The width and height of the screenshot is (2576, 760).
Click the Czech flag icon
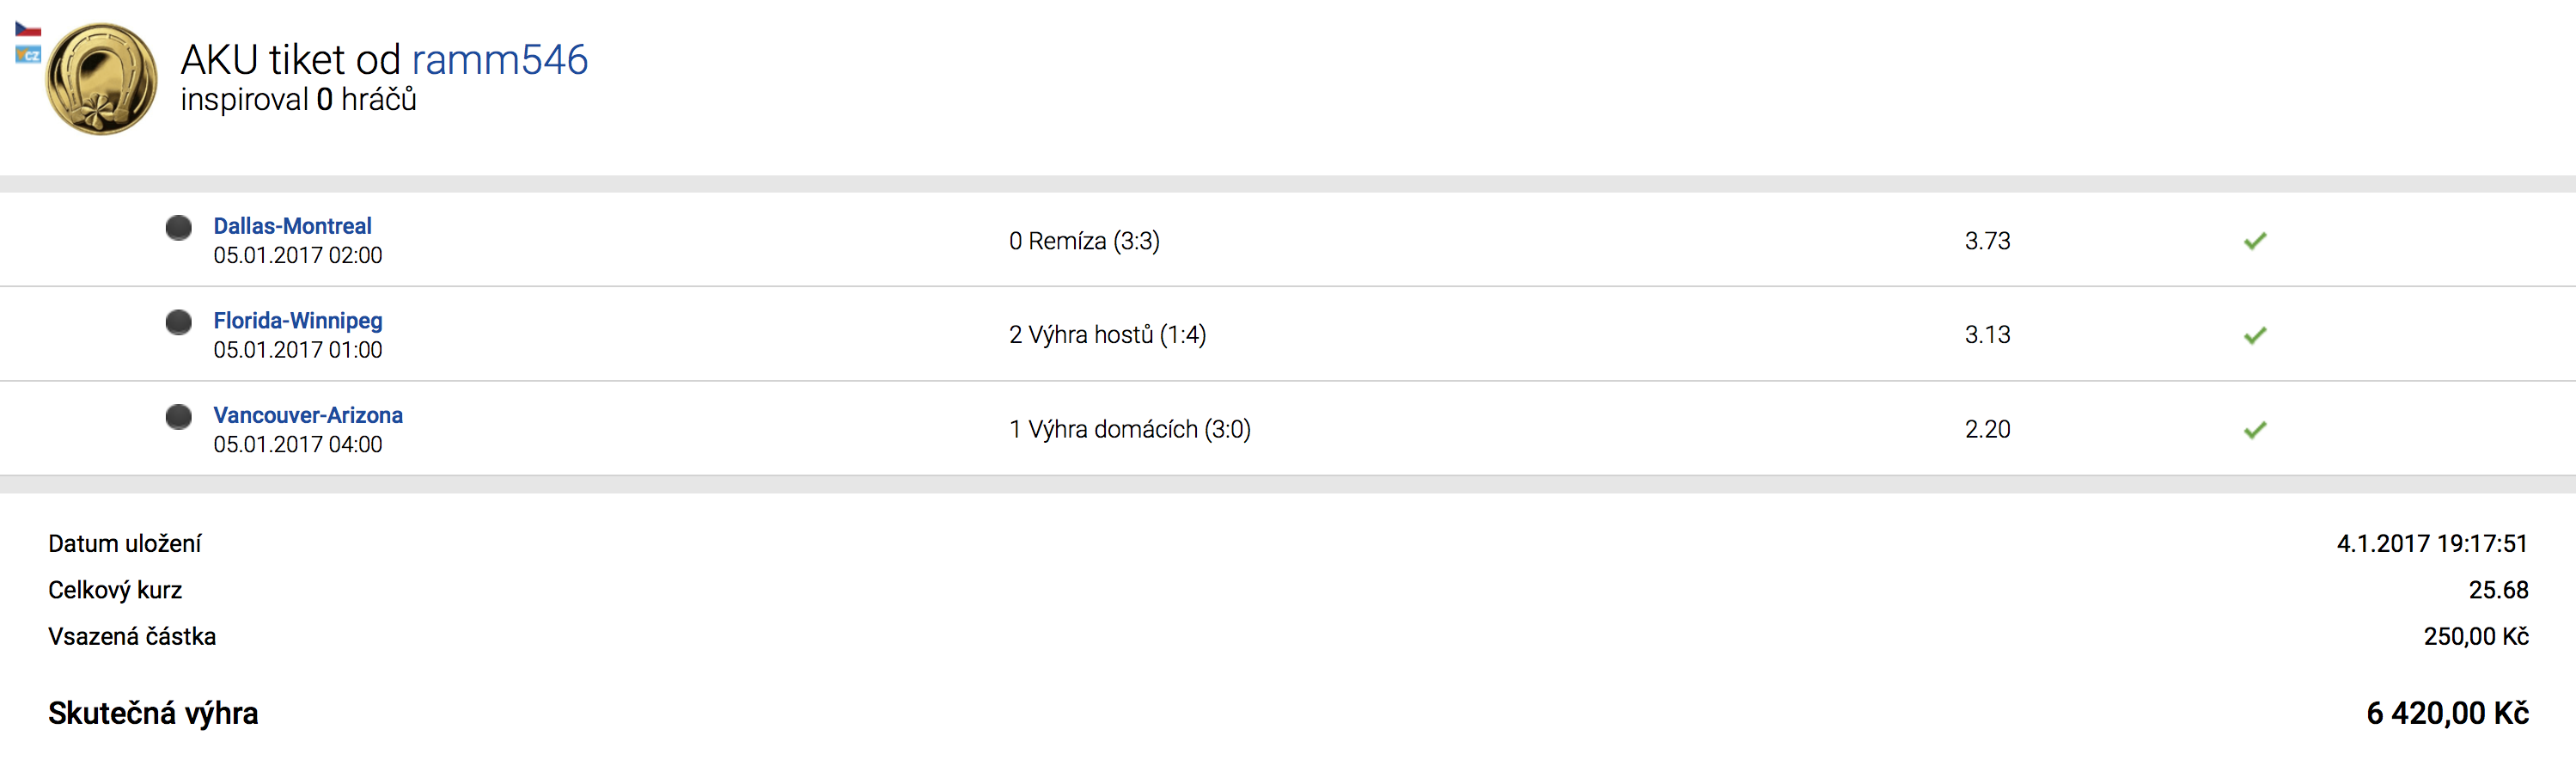click(x=27, y=29)
